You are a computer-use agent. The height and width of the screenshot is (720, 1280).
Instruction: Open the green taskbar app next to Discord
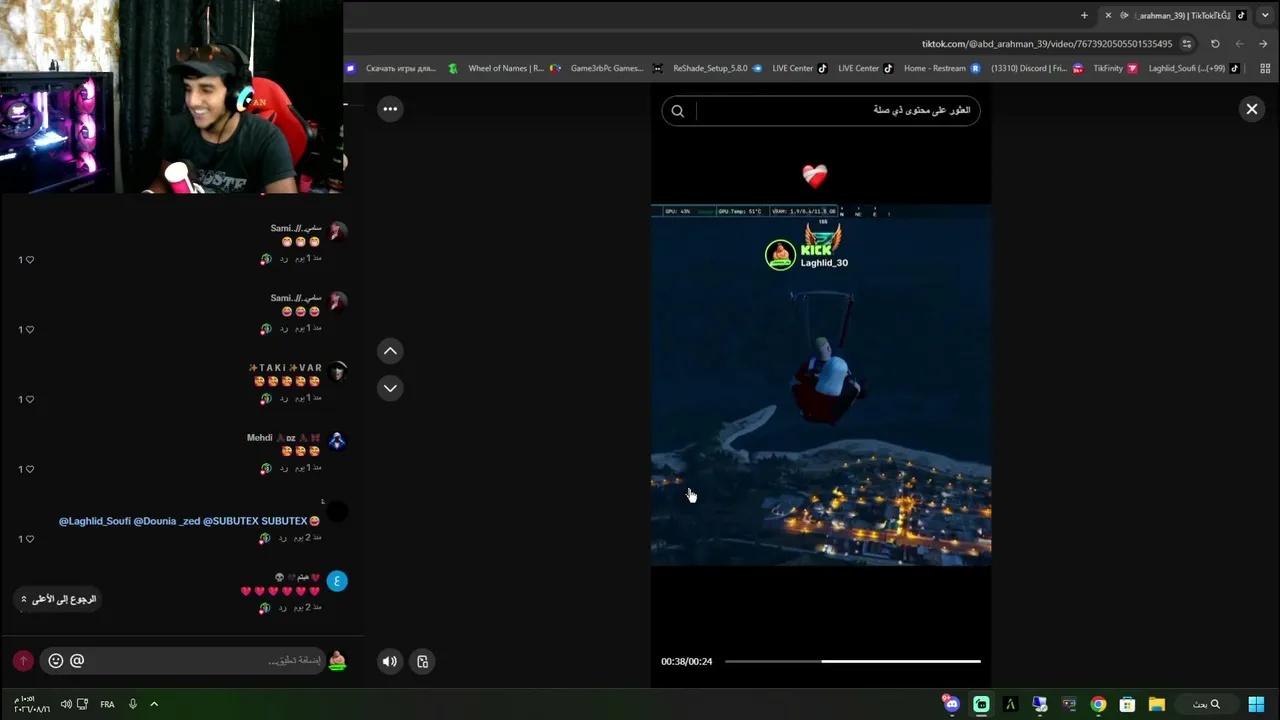(981, 704)
